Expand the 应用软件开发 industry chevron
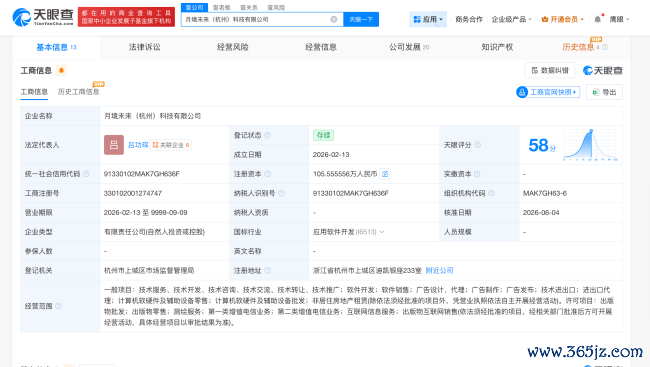Image resolution: width=650 pixels, height=367 pixels. (x=382, y=232)
